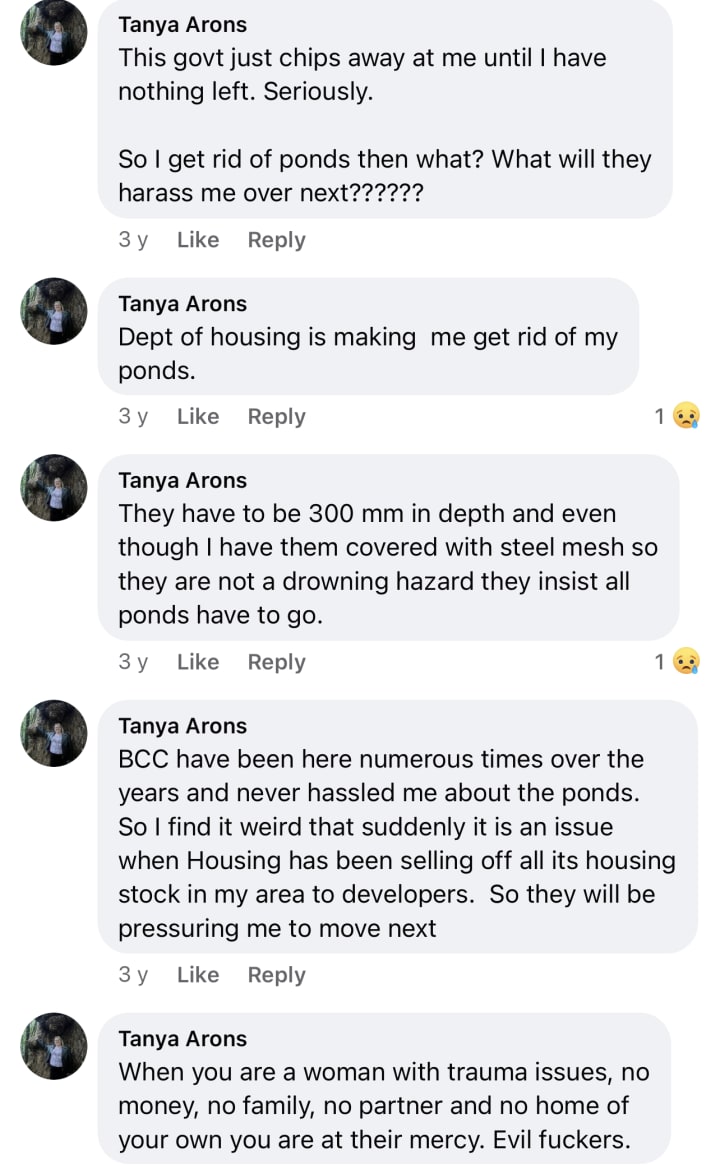Open avatar on 'This govt just chips' comment
The image size is (720, 1169).
54,32
